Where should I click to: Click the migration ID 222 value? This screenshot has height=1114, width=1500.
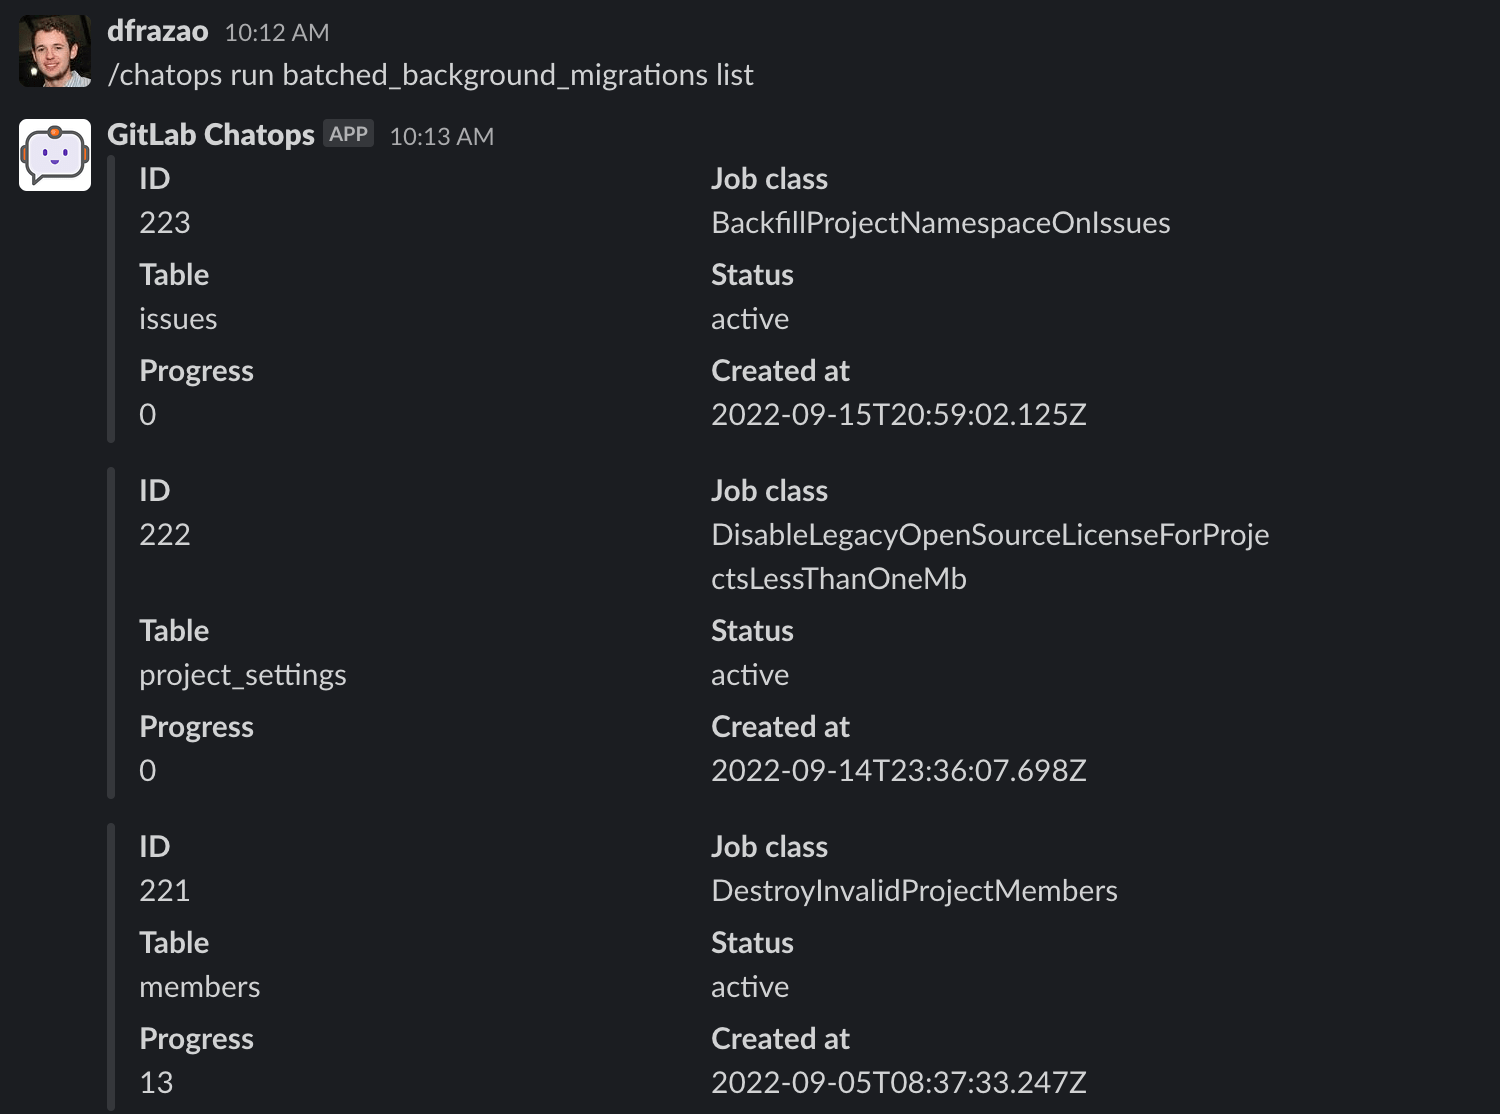(165, 535)
